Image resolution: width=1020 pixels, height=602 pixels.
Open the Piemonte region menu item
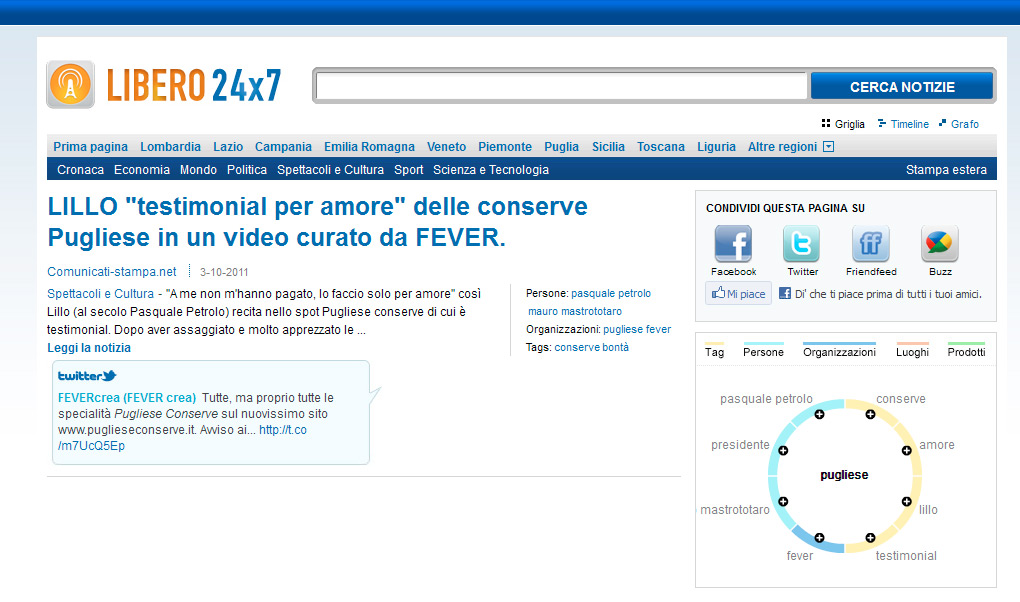[505, 146]
